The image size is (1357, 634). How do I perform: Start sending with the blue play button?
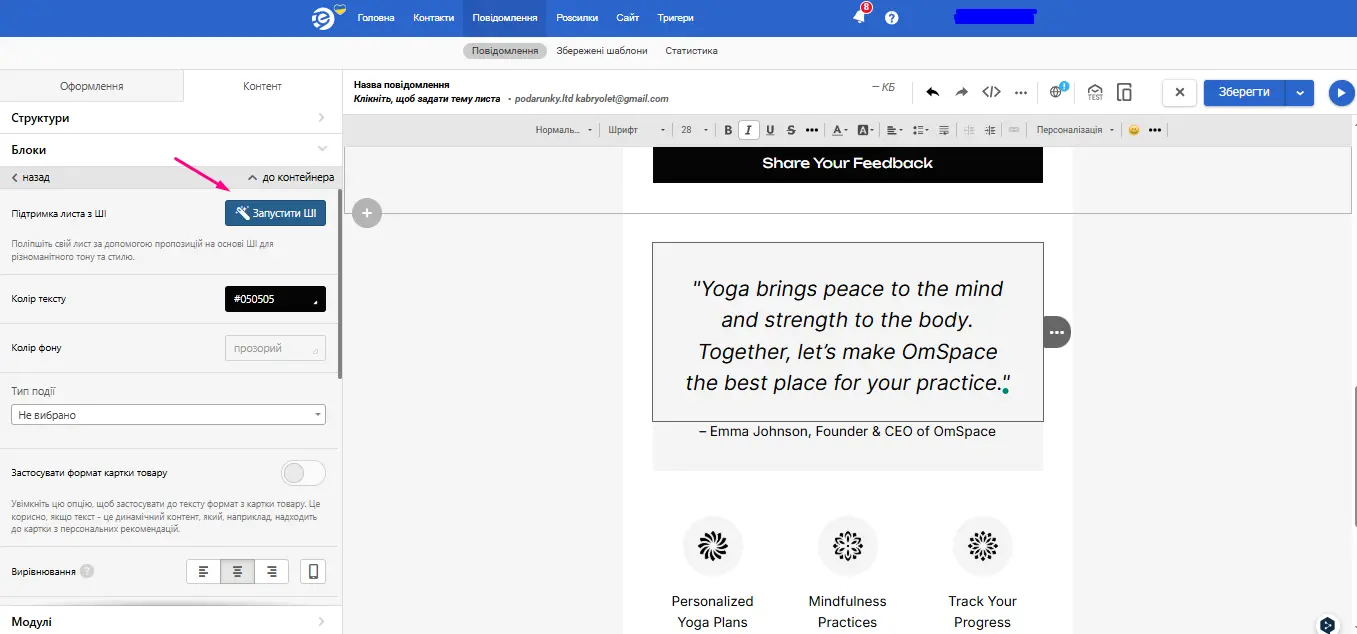(1341, 92)
